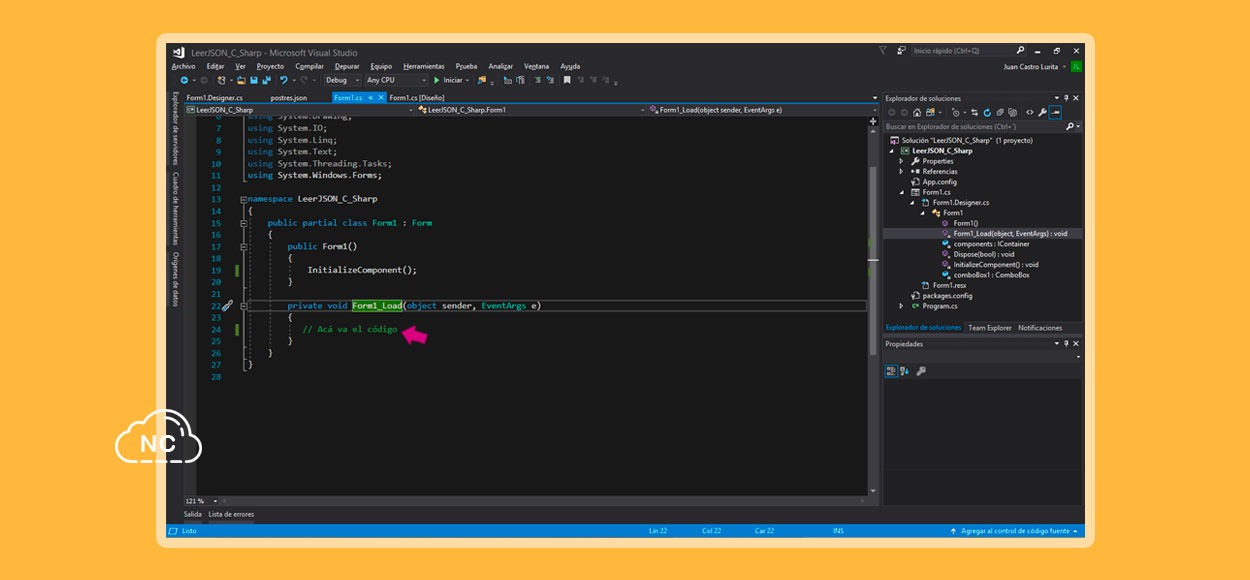This screenshot has height=580, width=1250.
Task: Collapse the Form1_Load method code block
Action: click(x=244, y=306)
